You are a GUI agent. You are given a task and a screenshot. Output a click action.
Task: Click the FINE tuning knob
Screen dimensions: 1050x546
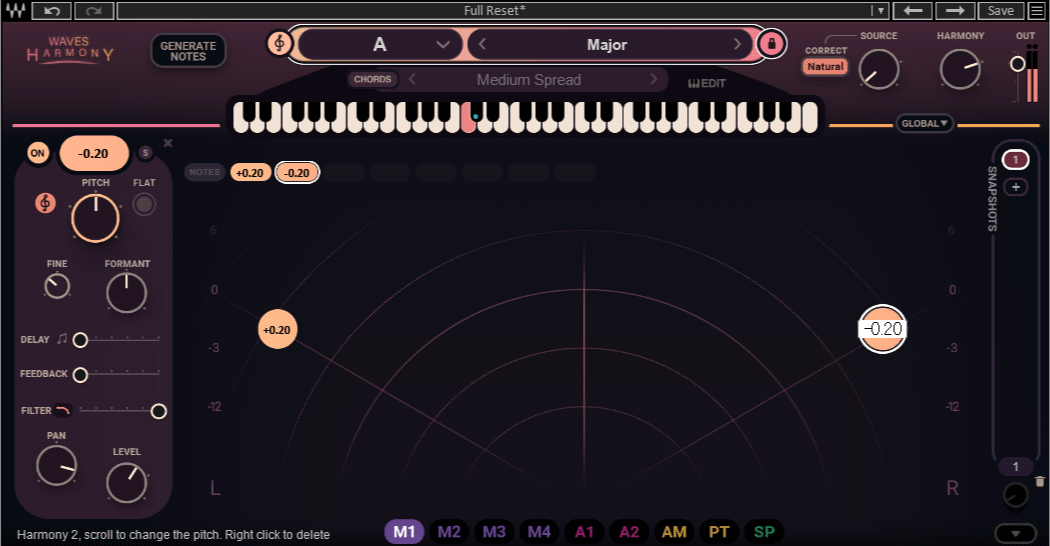[57, 286]
